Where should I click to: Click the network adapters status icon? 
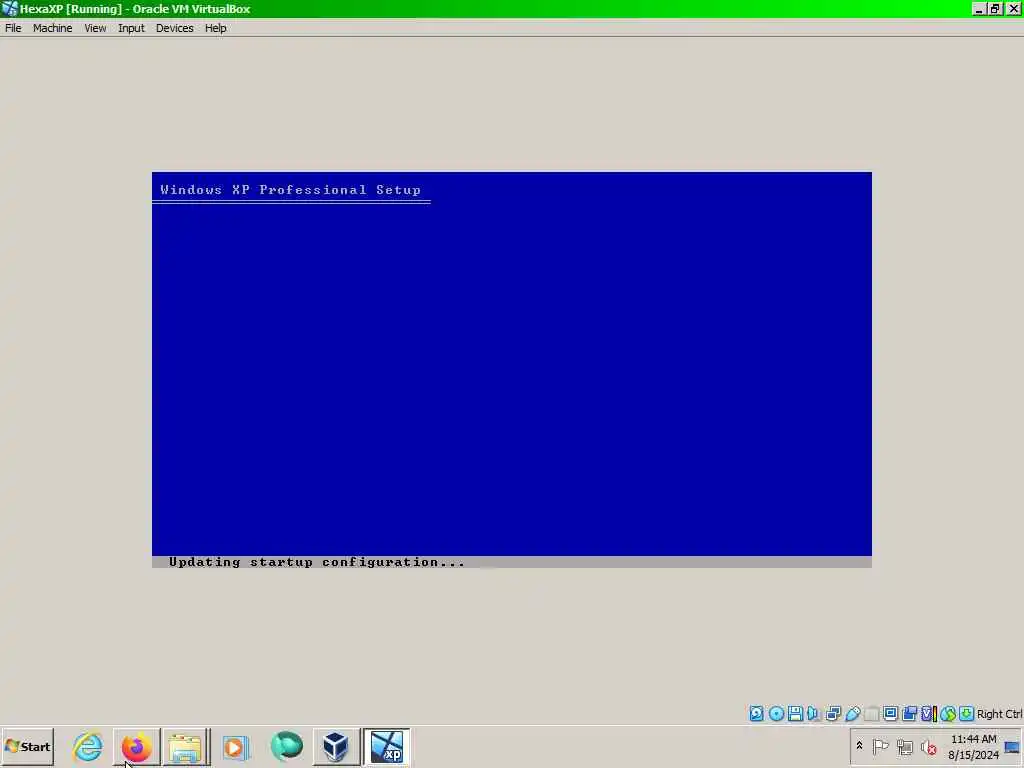(x=833, y=714)
